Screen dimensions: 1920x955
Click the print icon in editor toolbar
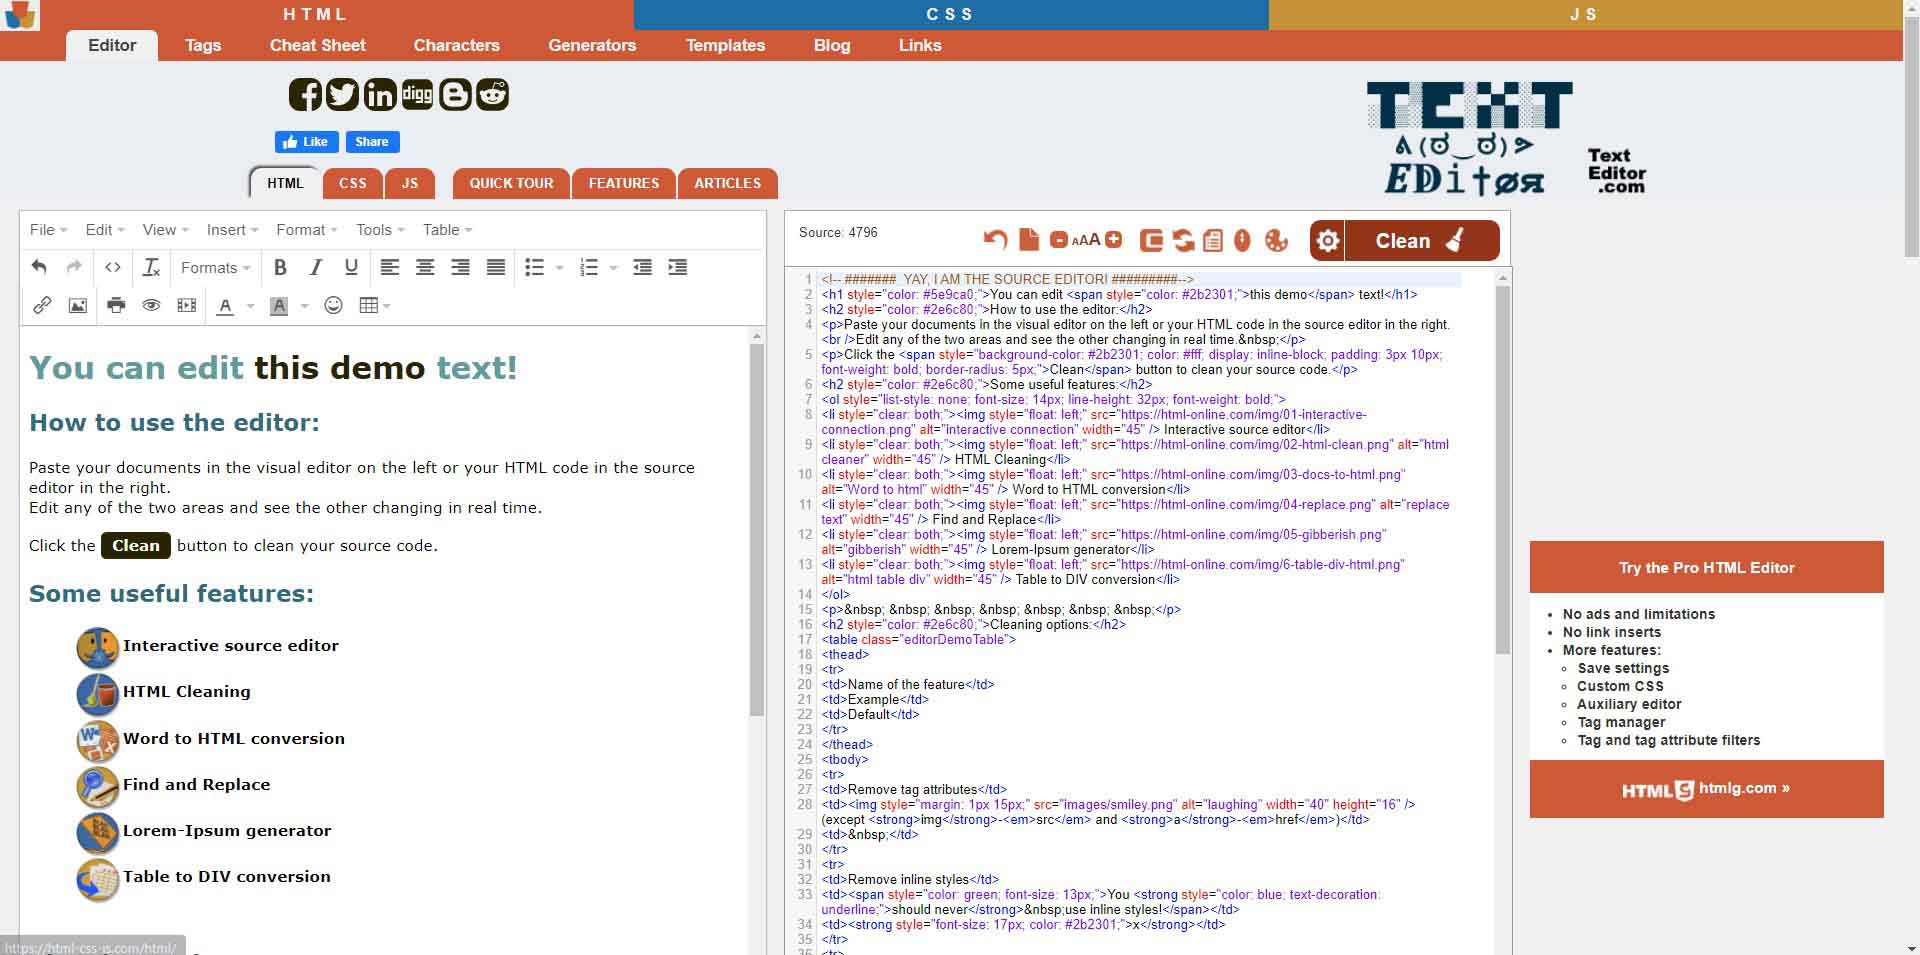[x=116, y=306]
